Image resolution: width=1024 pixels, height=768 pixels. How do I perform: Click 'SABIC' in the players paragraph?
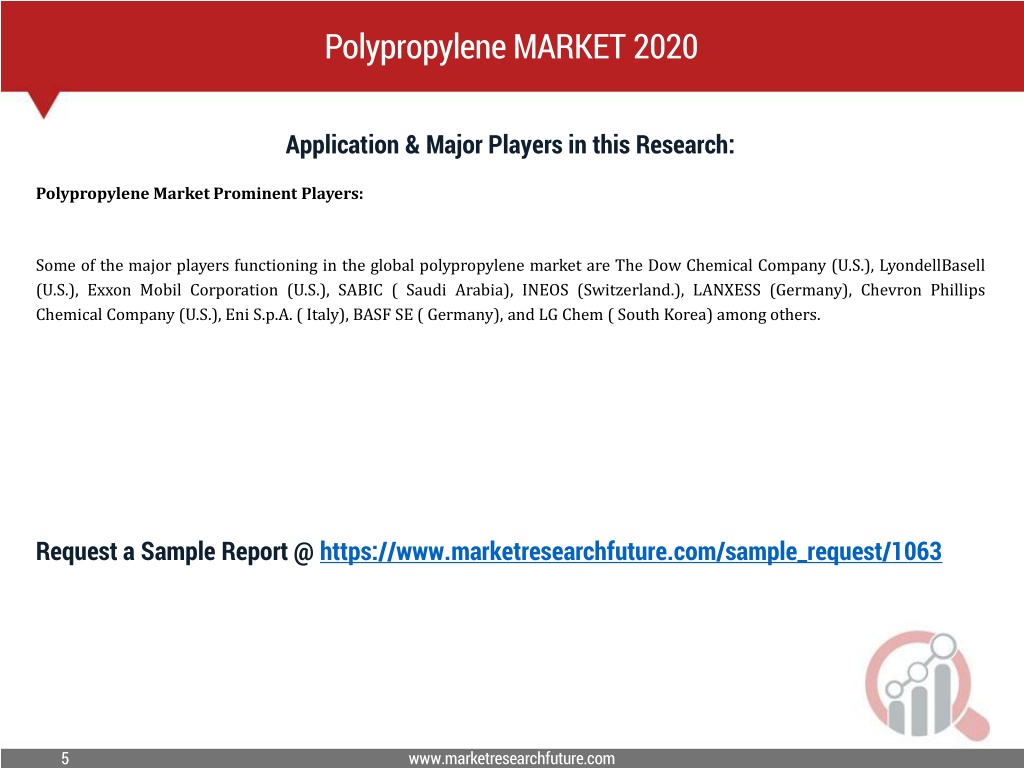360,290
